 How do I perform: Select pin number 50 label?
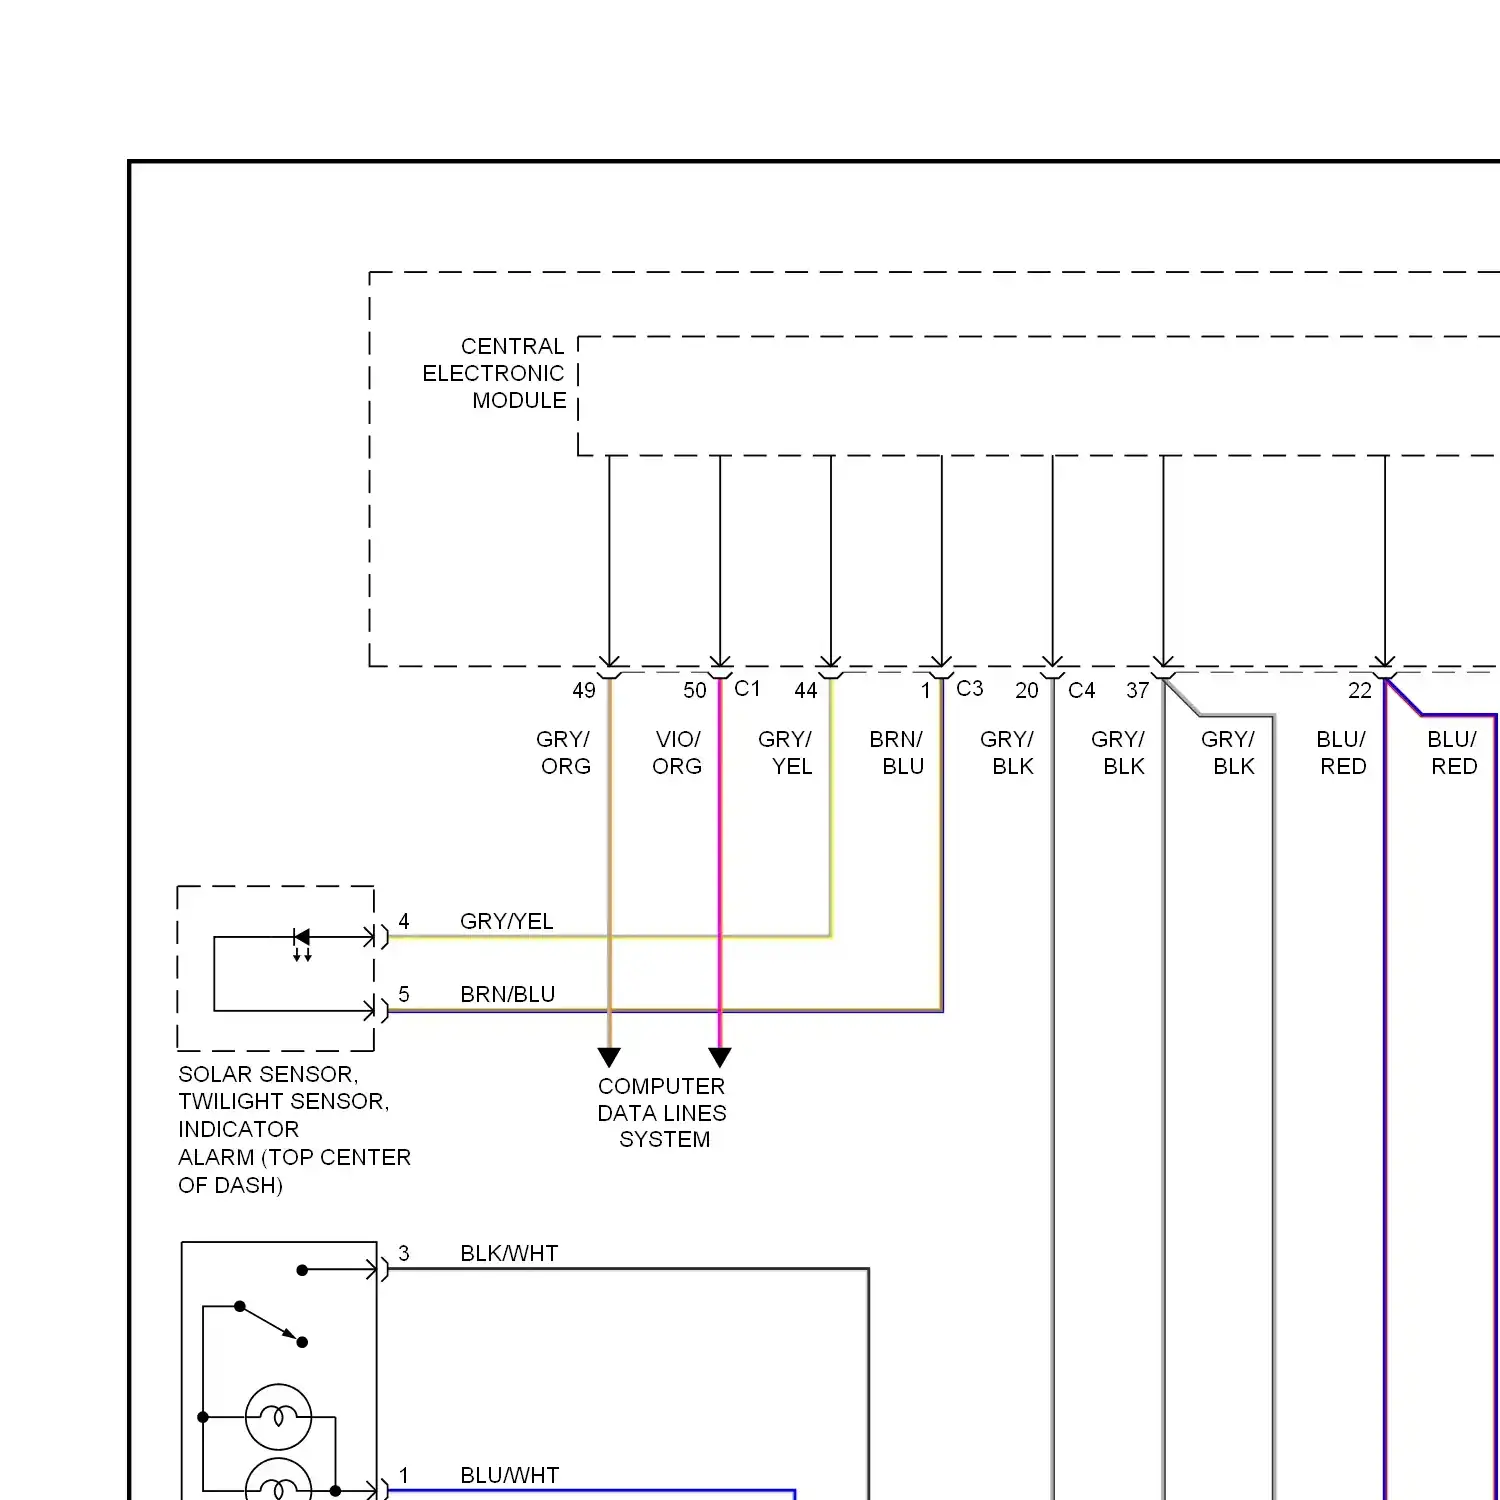click(695, 690)
